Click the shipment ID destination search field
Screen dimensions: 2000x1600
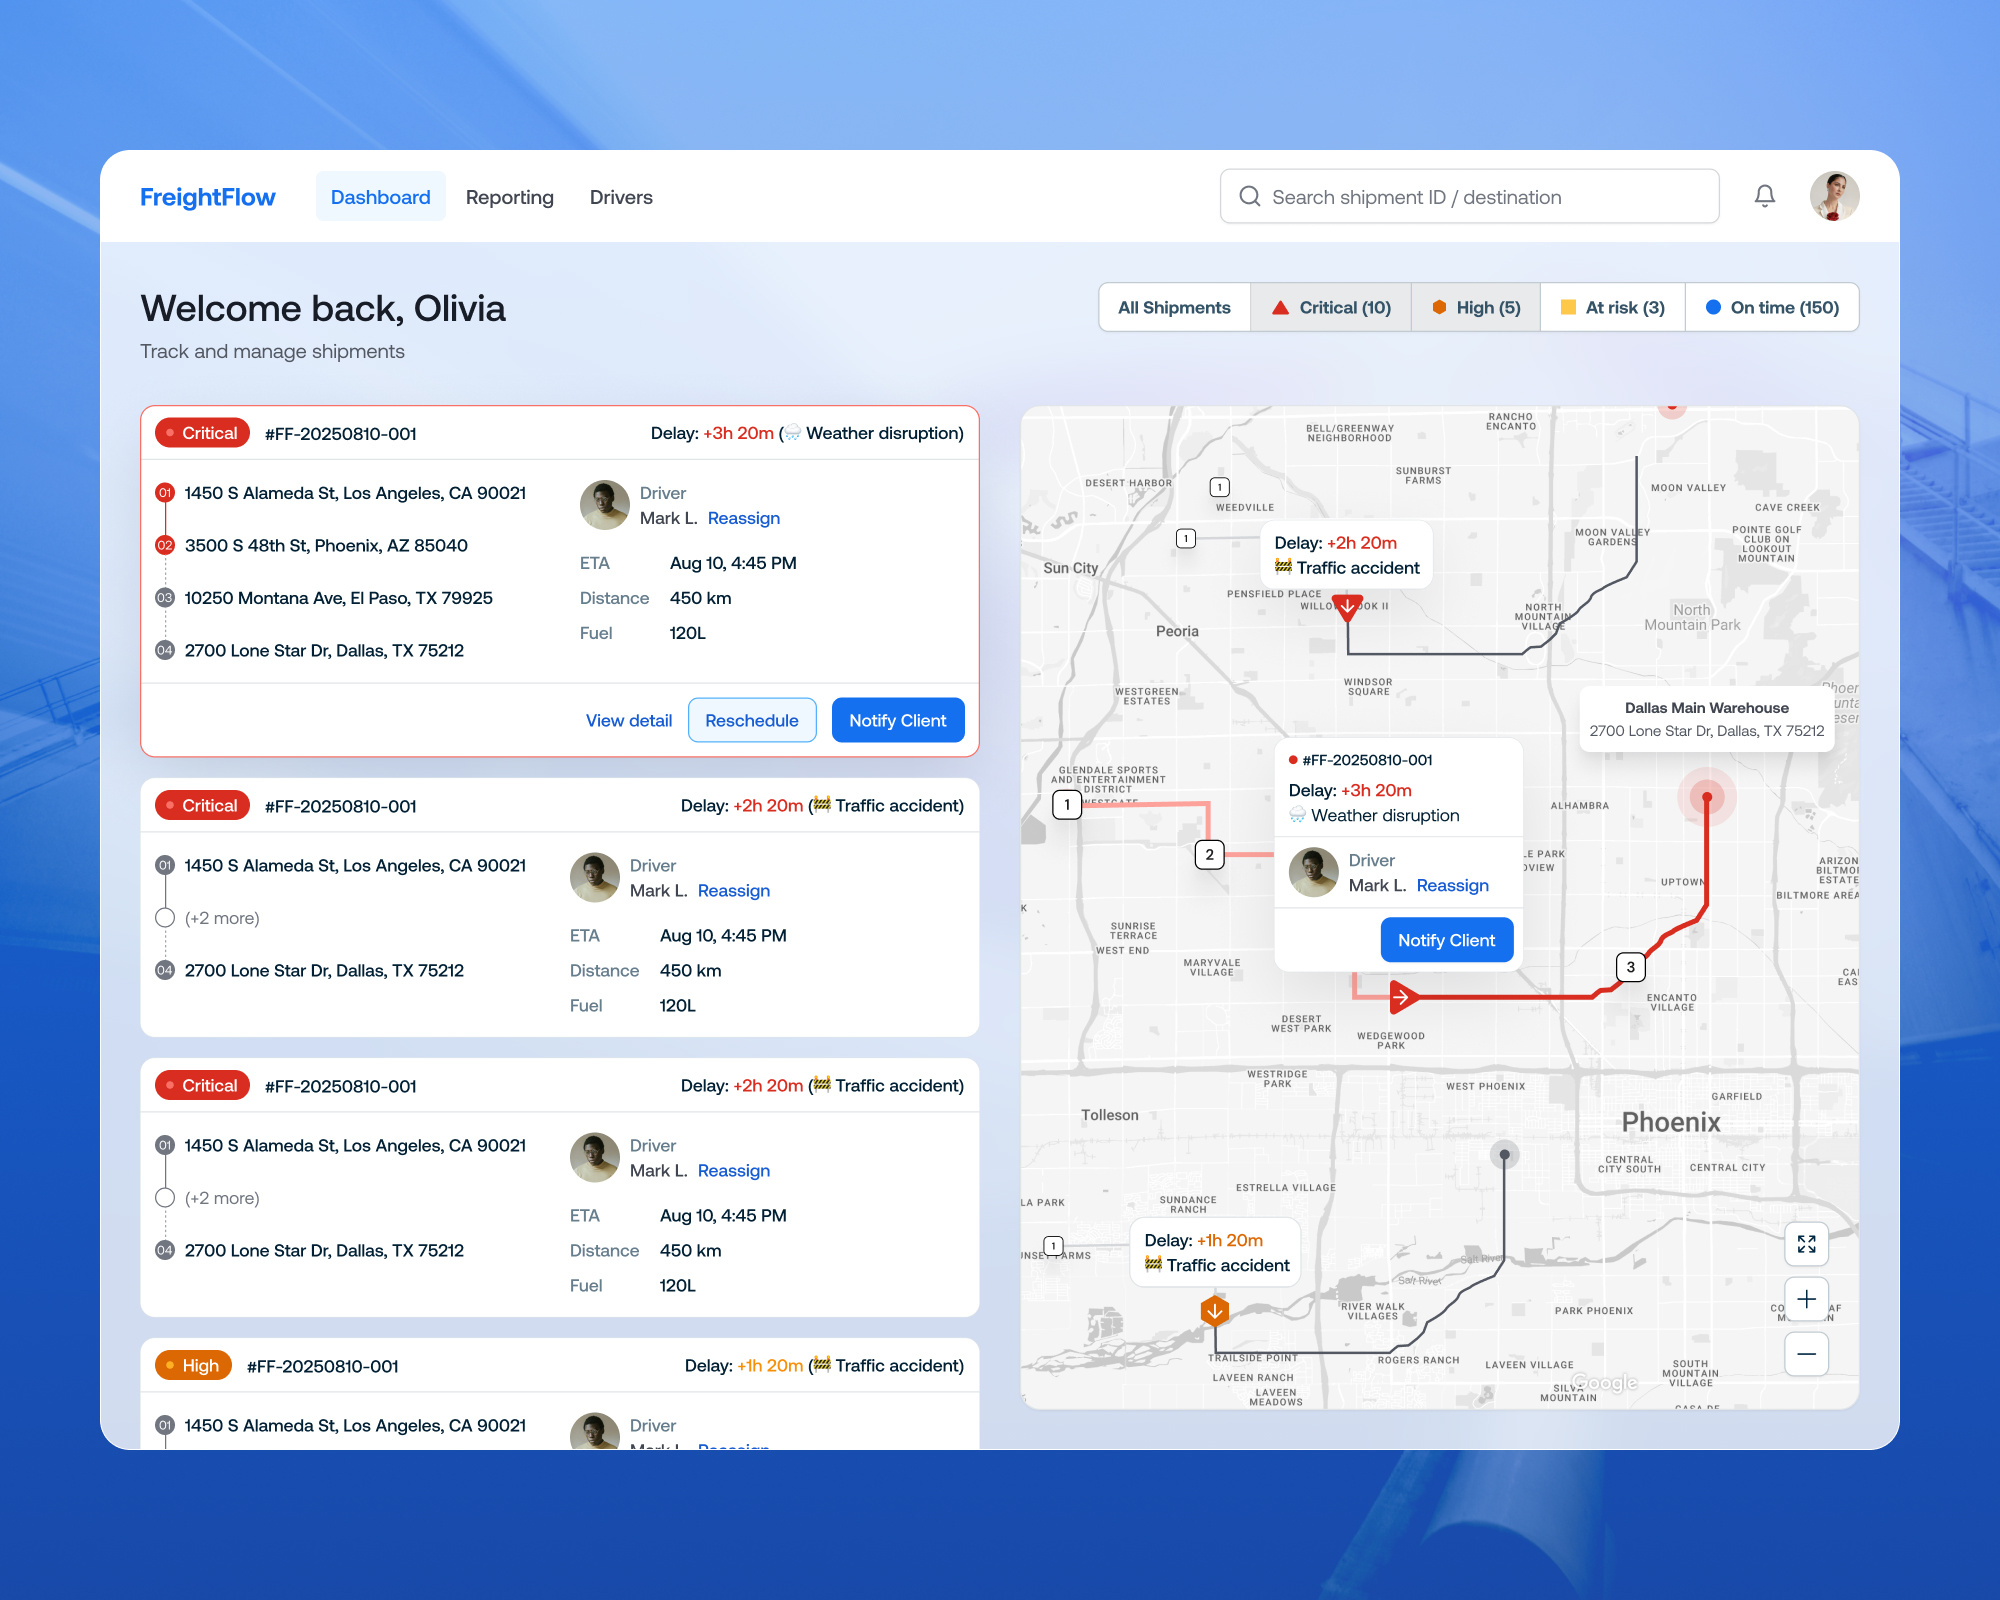1470,196
